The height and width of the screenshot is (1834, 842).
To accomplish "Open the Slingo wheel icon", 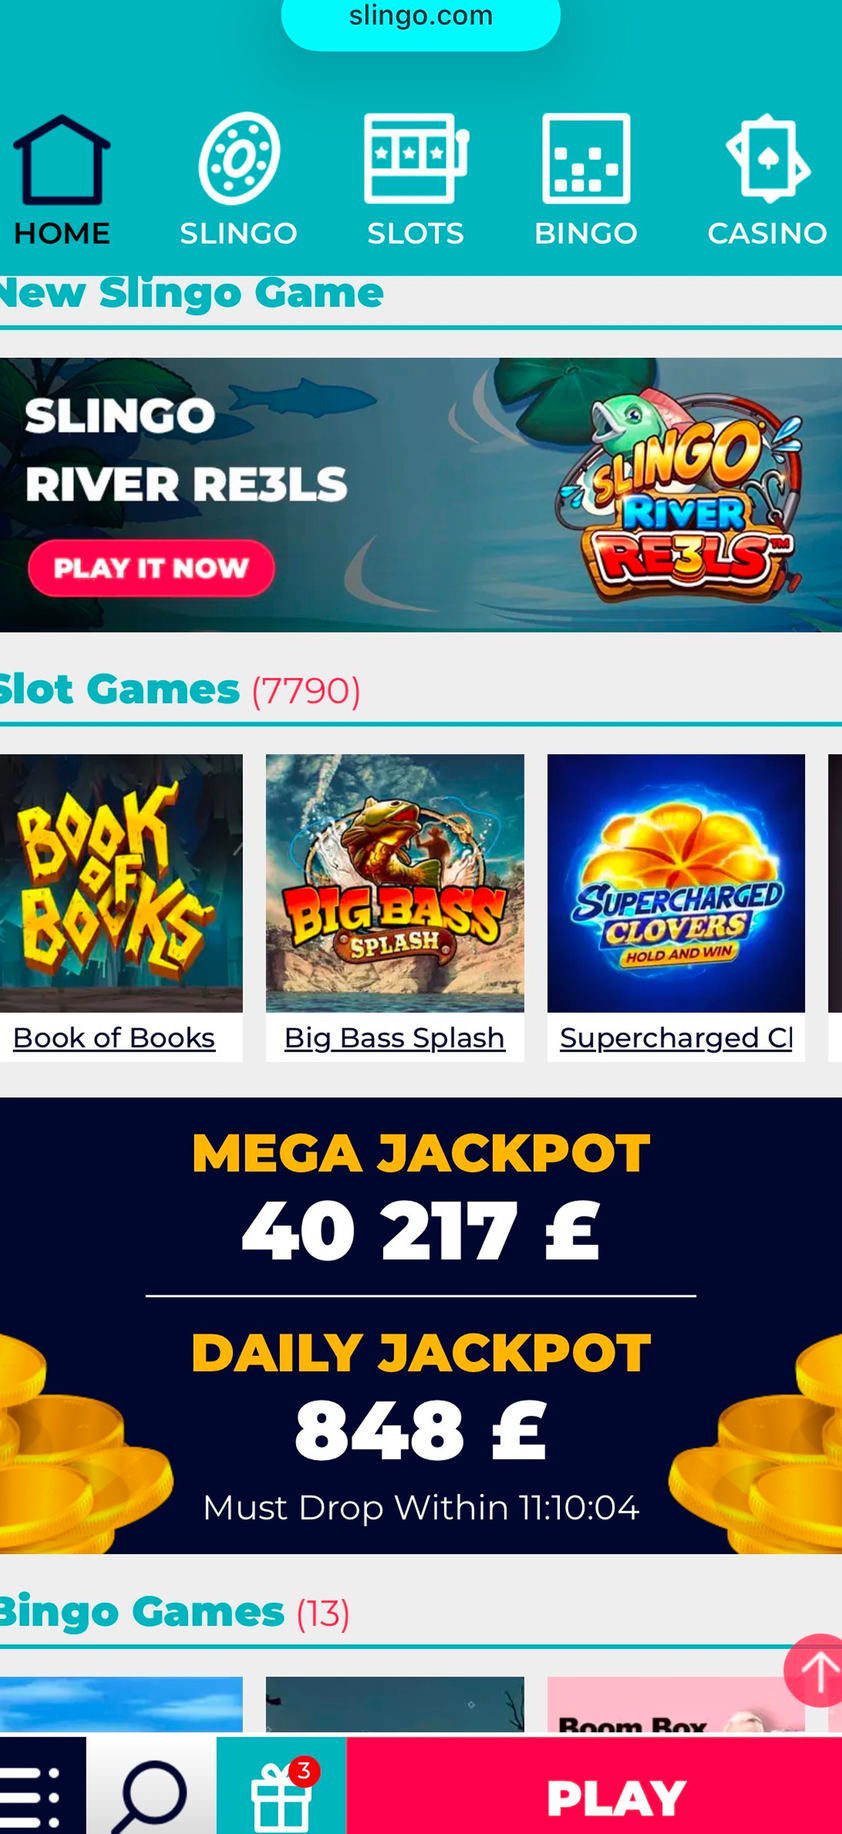I will (x=238, y=158).
